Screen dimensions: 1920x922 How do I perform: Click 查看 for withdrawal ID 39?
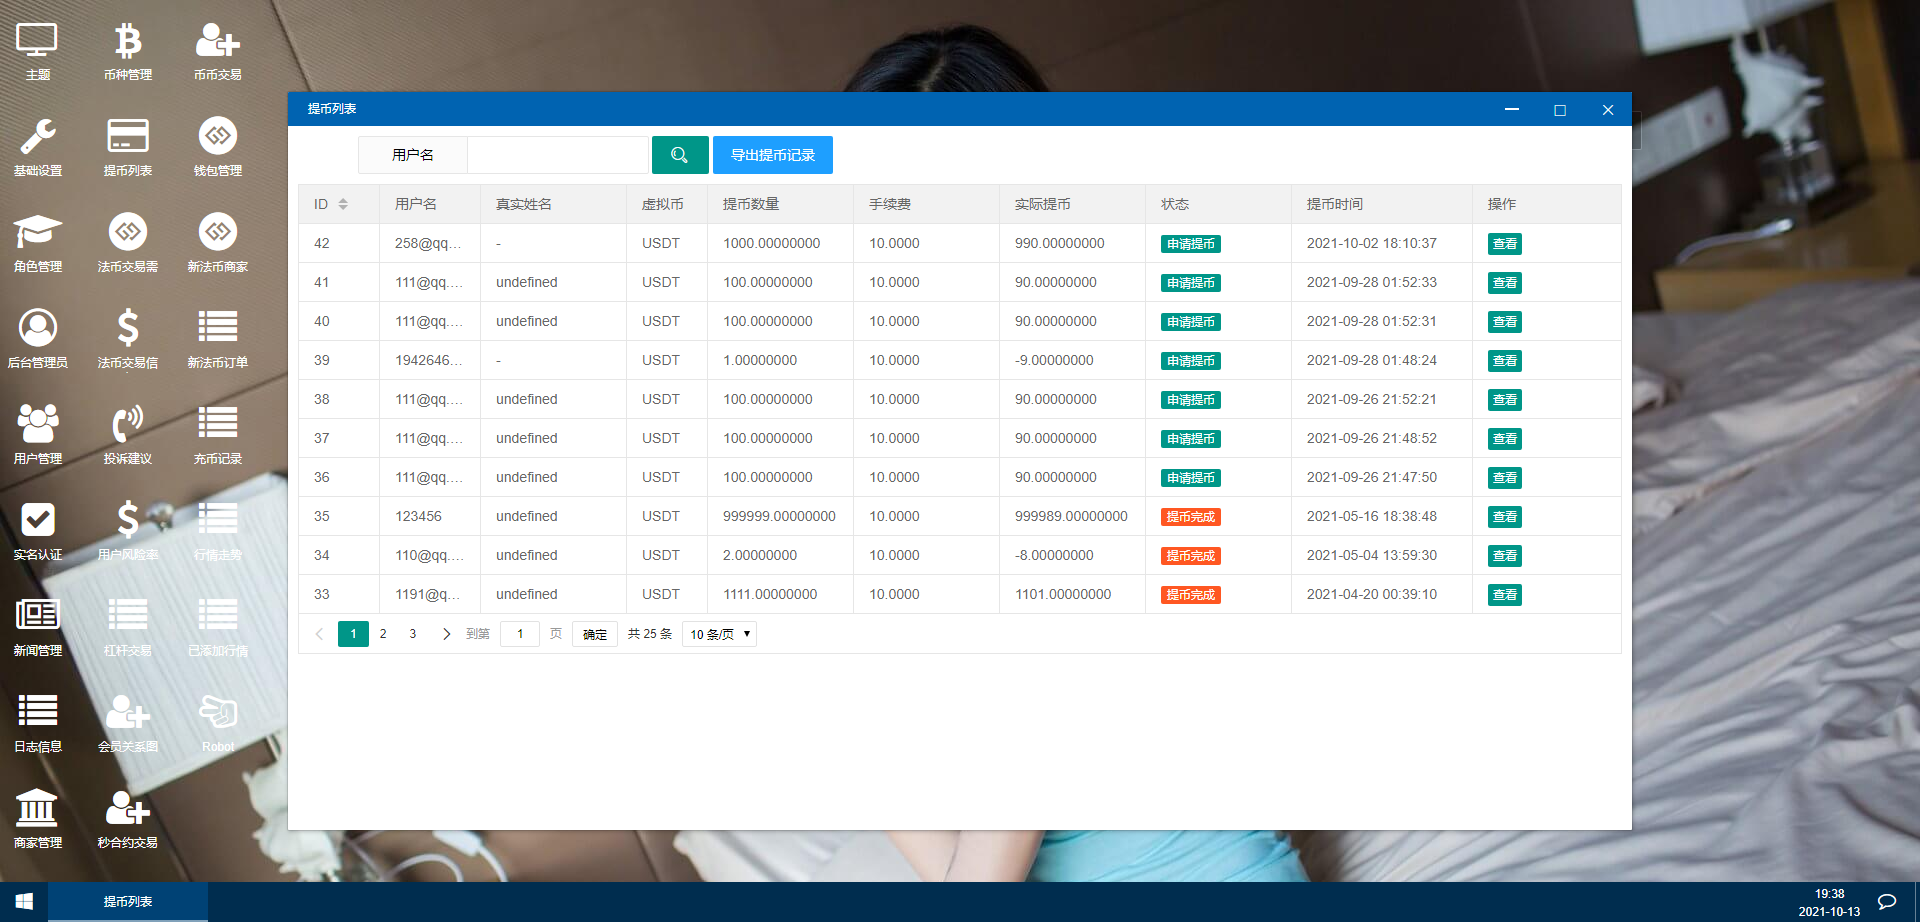click(x=1504, y=361)
